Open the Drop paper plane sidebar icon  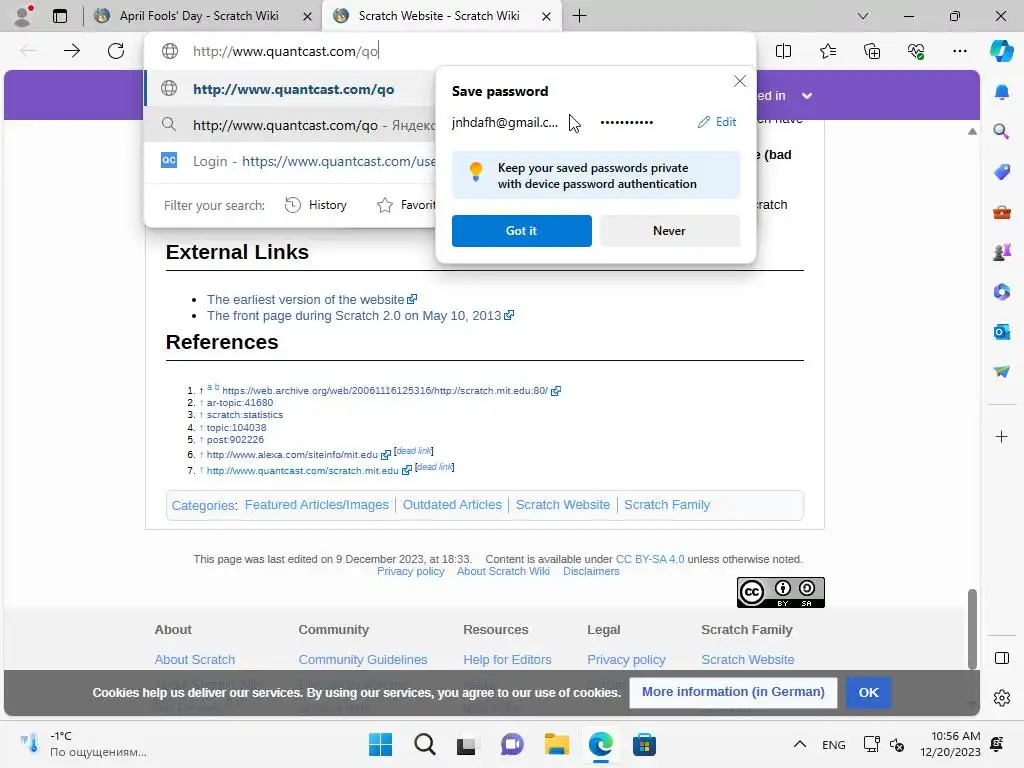[1002, 372]
